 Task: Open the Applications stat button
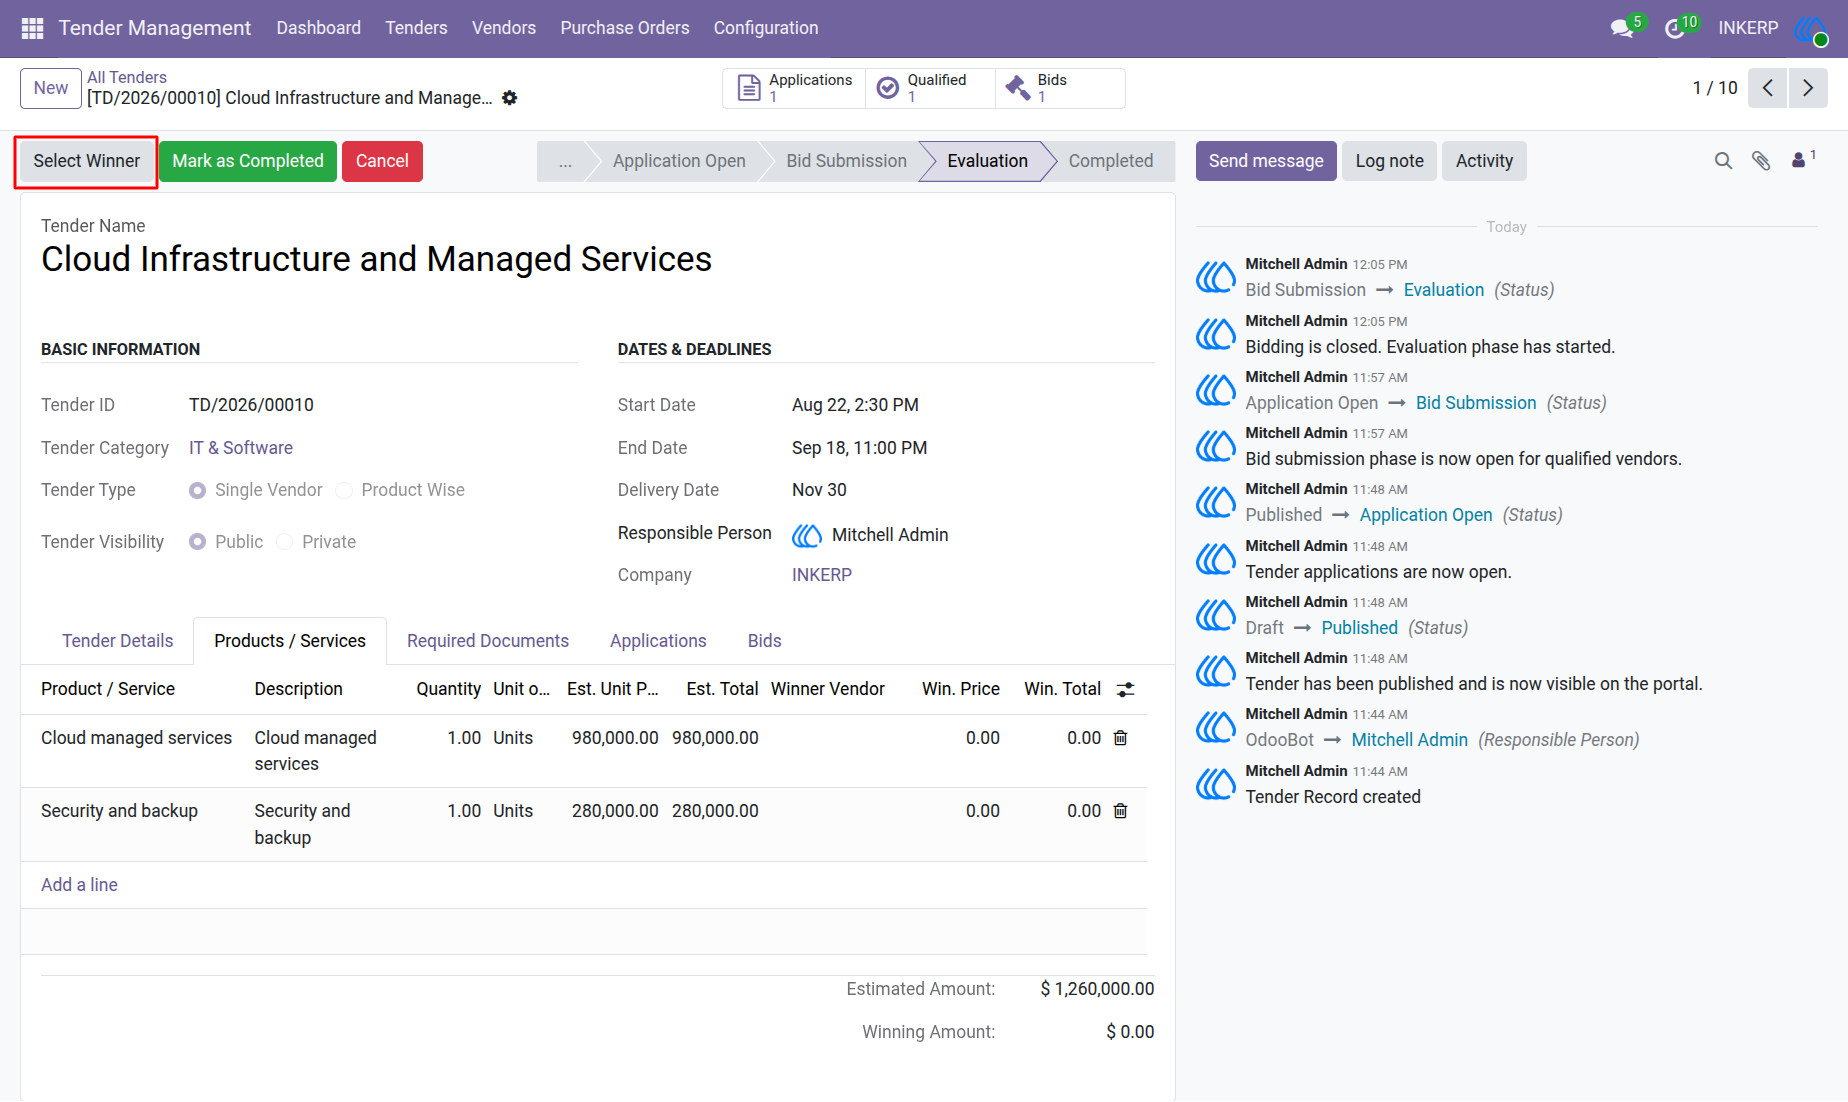tap(795, 88)
